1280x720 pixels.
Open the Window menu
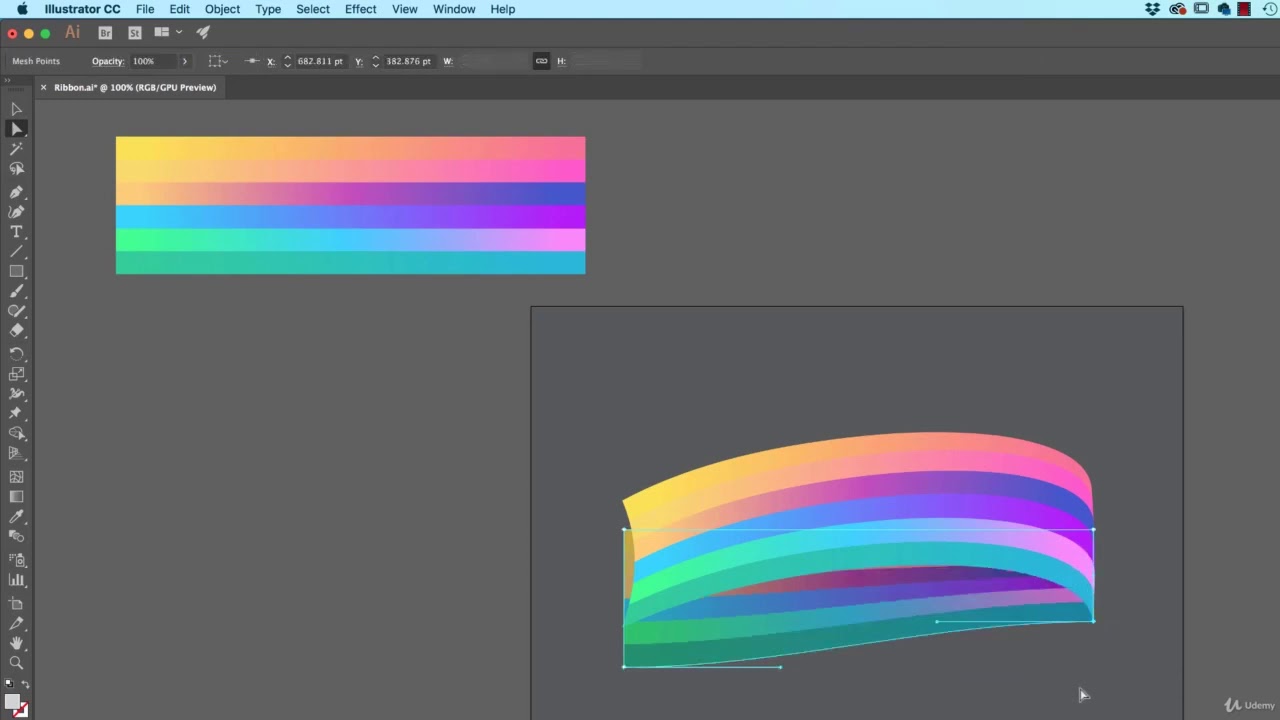coord(454,9)
